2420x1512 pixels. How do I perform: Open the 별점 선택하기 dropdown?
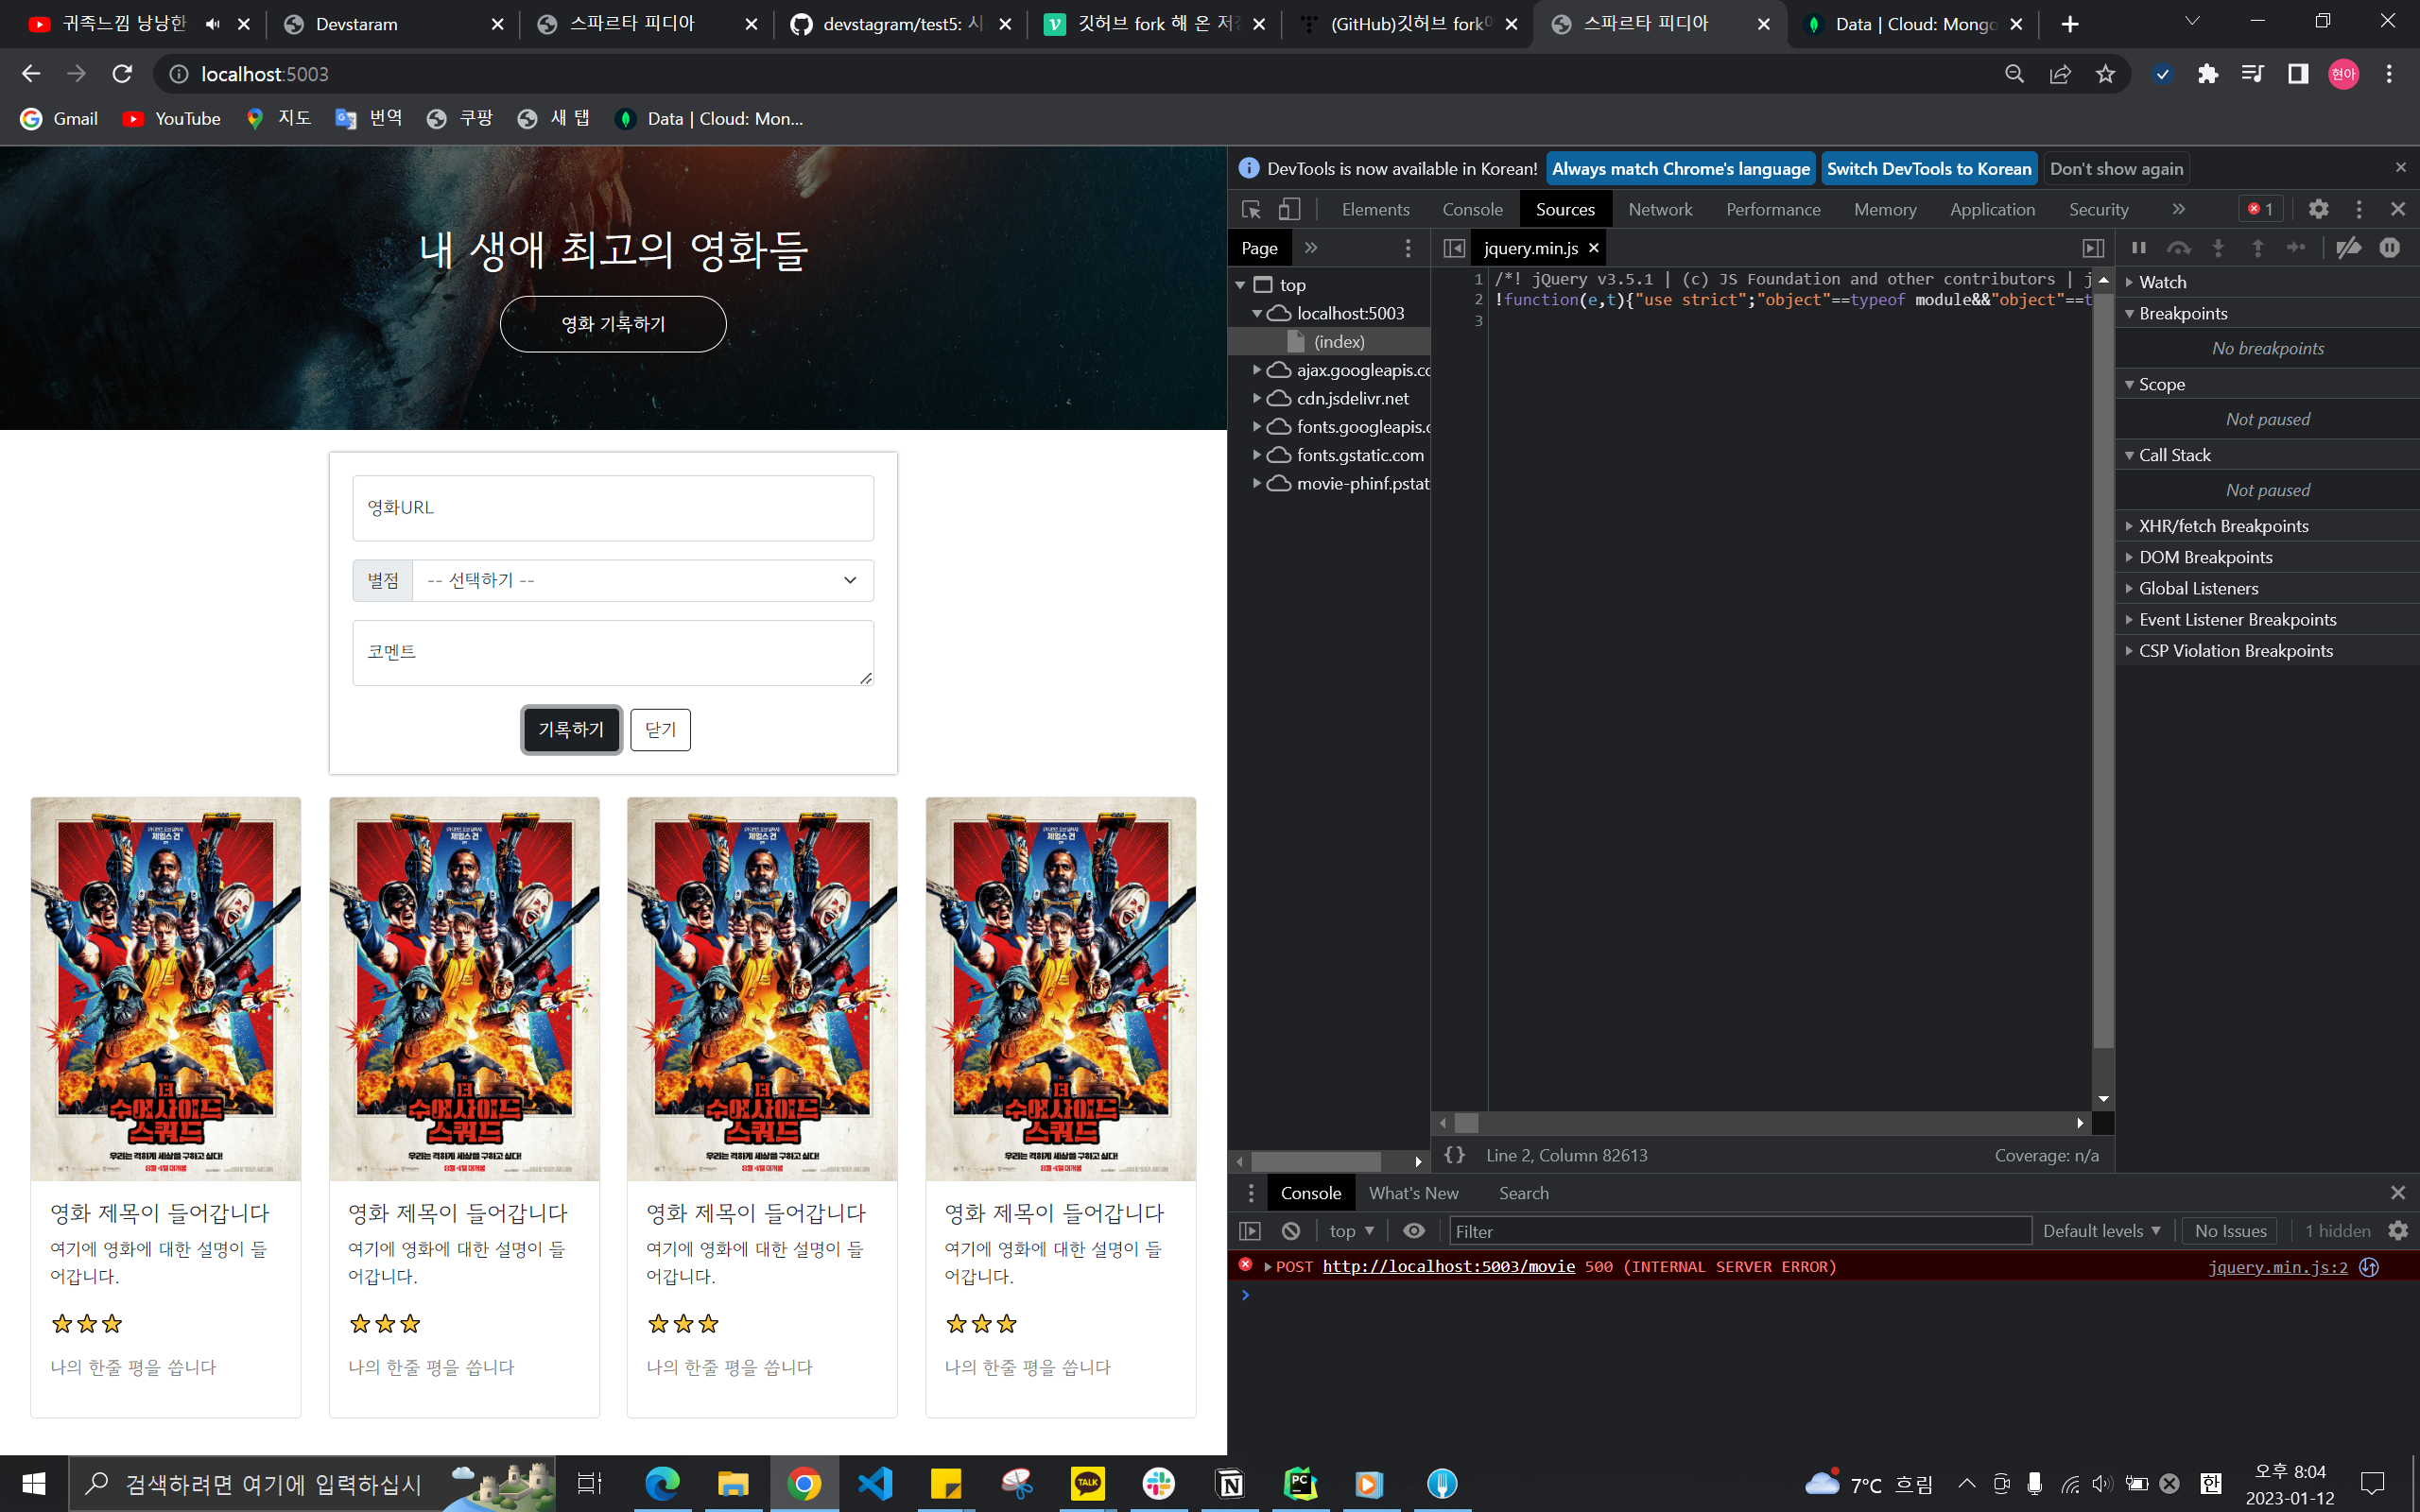point(643,580)
